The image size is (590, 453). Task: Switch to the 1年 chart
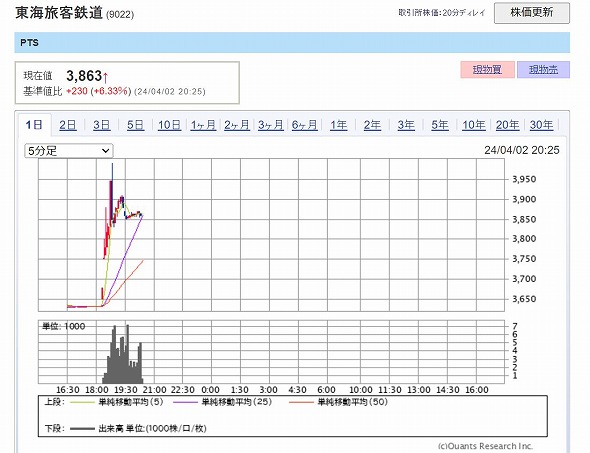(x=339, y=125)
